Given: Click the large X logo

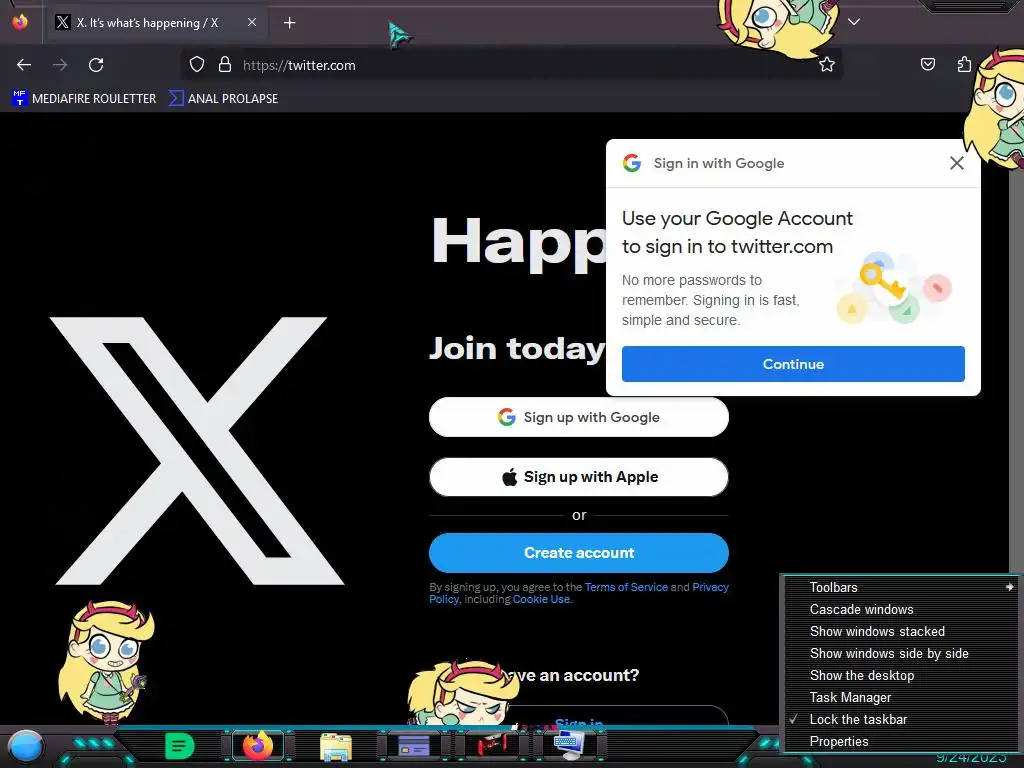Looking at the screenshot, I should point(197,451).
